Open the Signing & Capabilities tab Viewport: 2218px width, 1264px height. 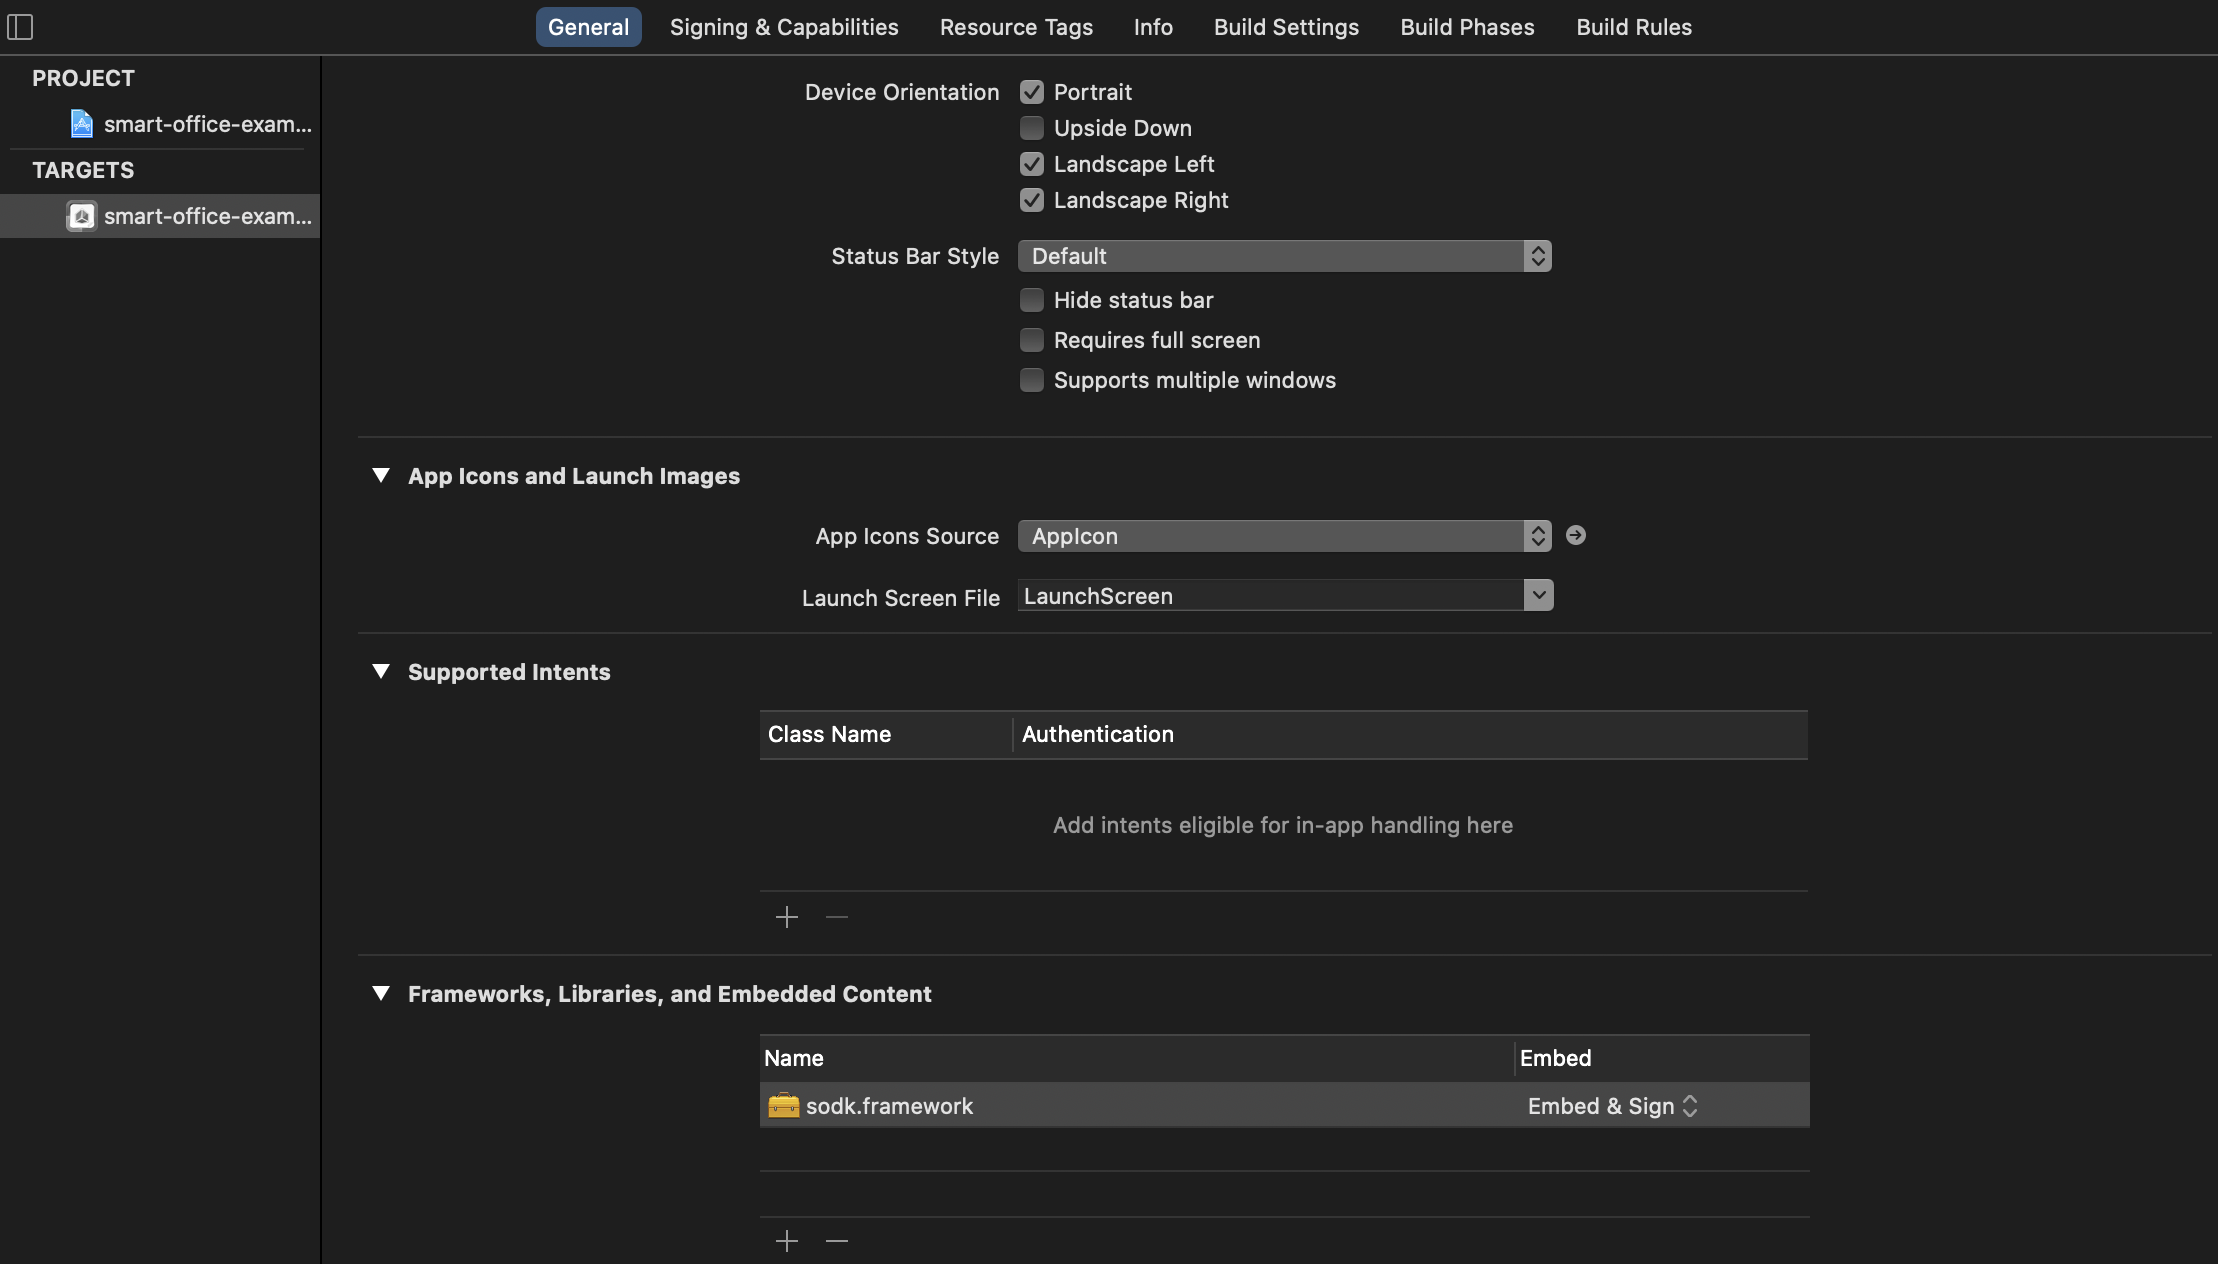pos(784,27)
